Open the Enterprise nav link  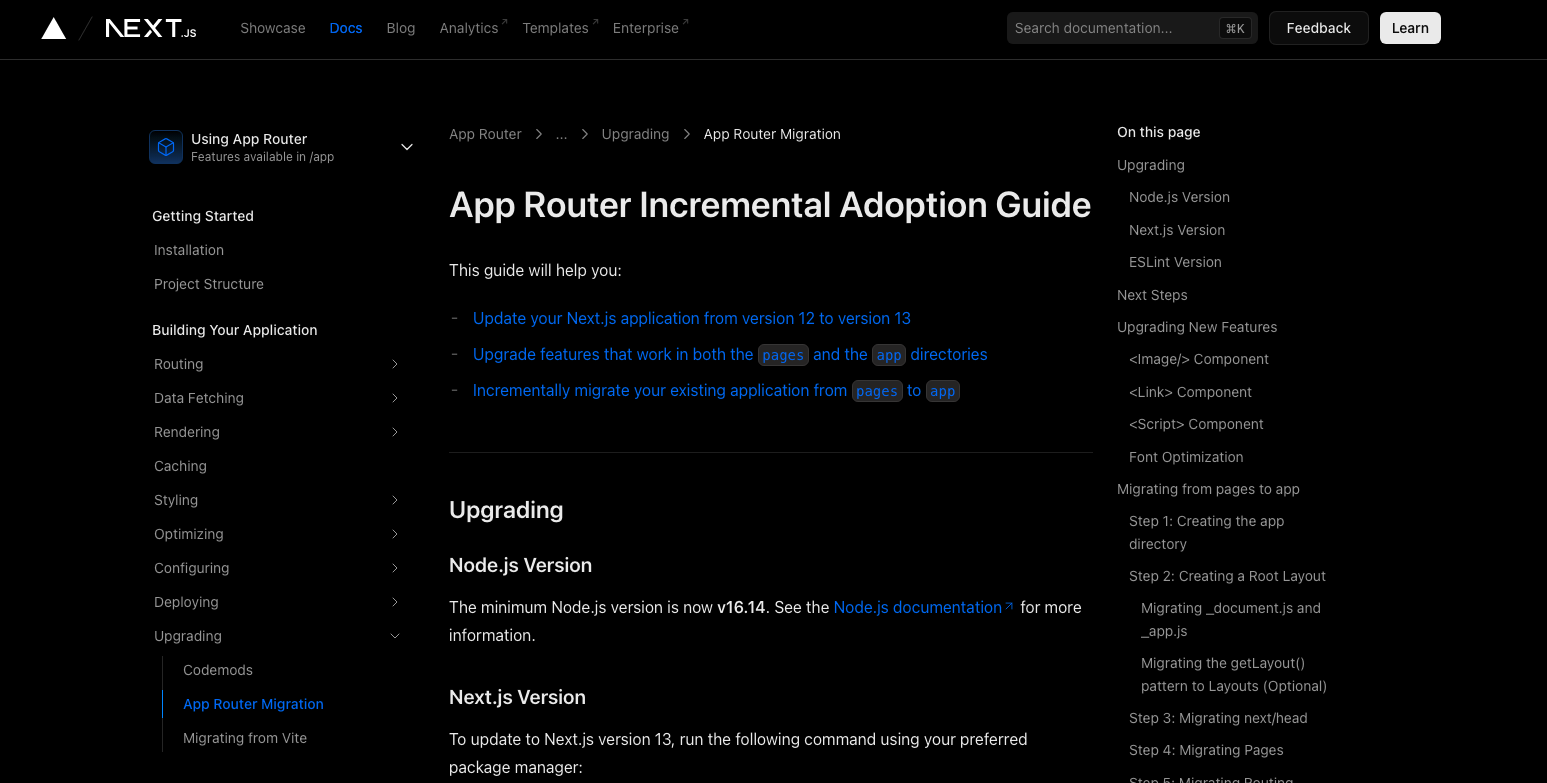tap(650, 28)
